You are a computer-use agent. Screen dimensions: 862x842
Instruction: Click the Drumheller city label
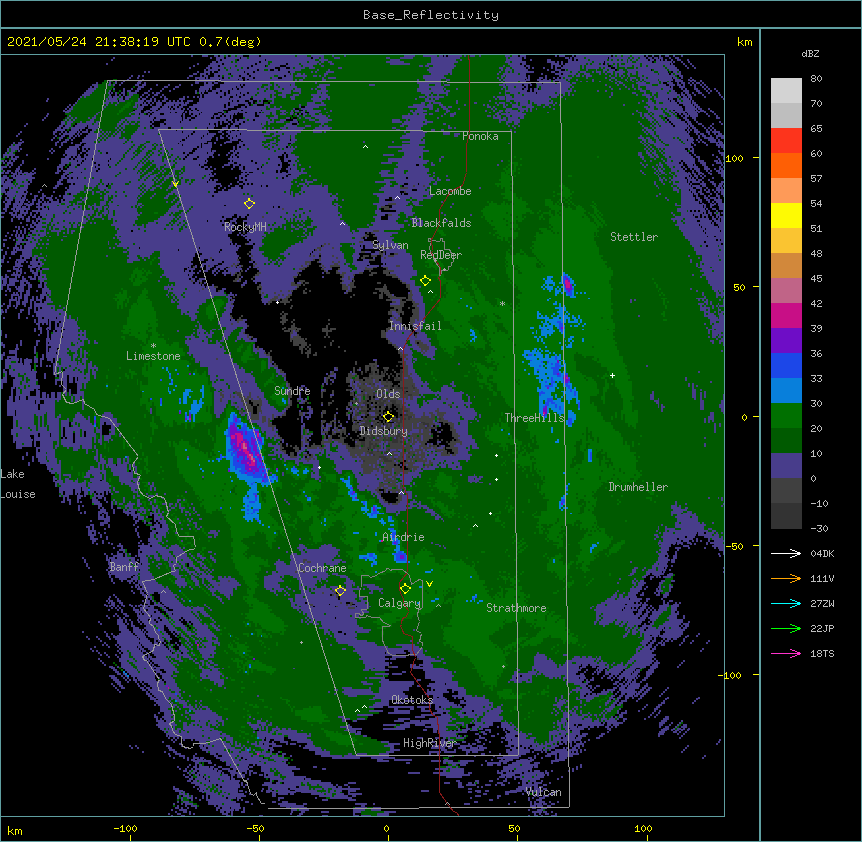coord(638,487)
